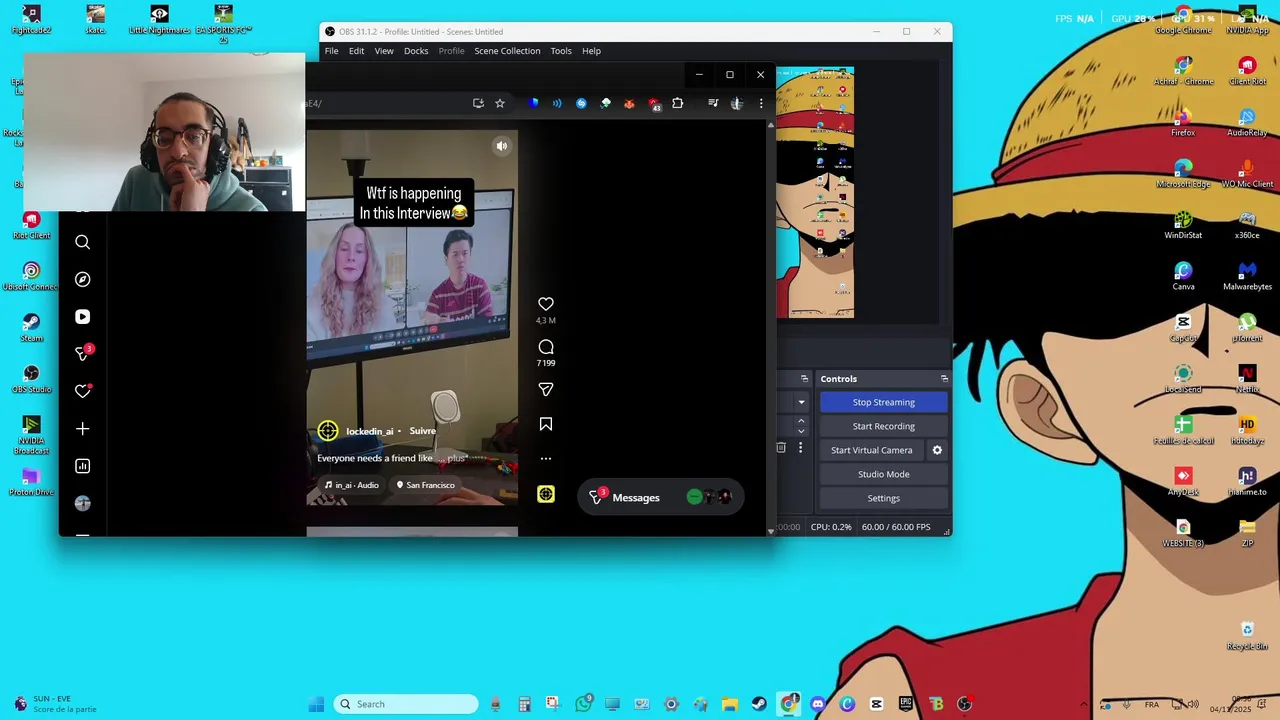Click the create plus icon in sidebar

pyautogui.click(x=83, y=429)
